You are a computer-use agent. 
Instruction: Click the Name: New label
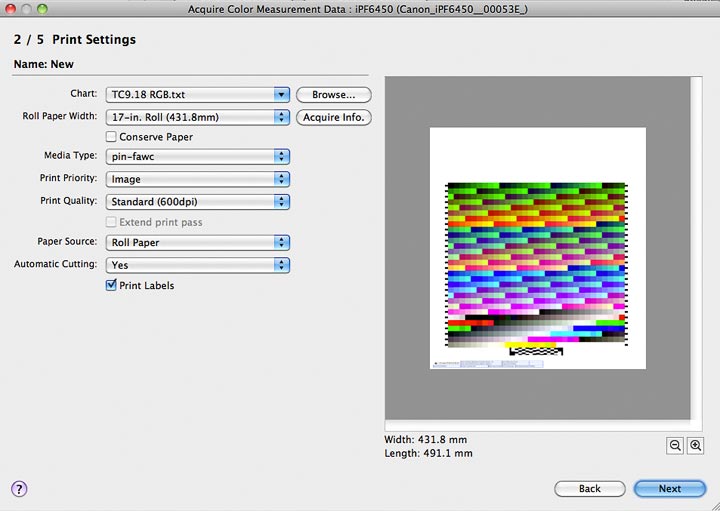[x=44, y=64]
